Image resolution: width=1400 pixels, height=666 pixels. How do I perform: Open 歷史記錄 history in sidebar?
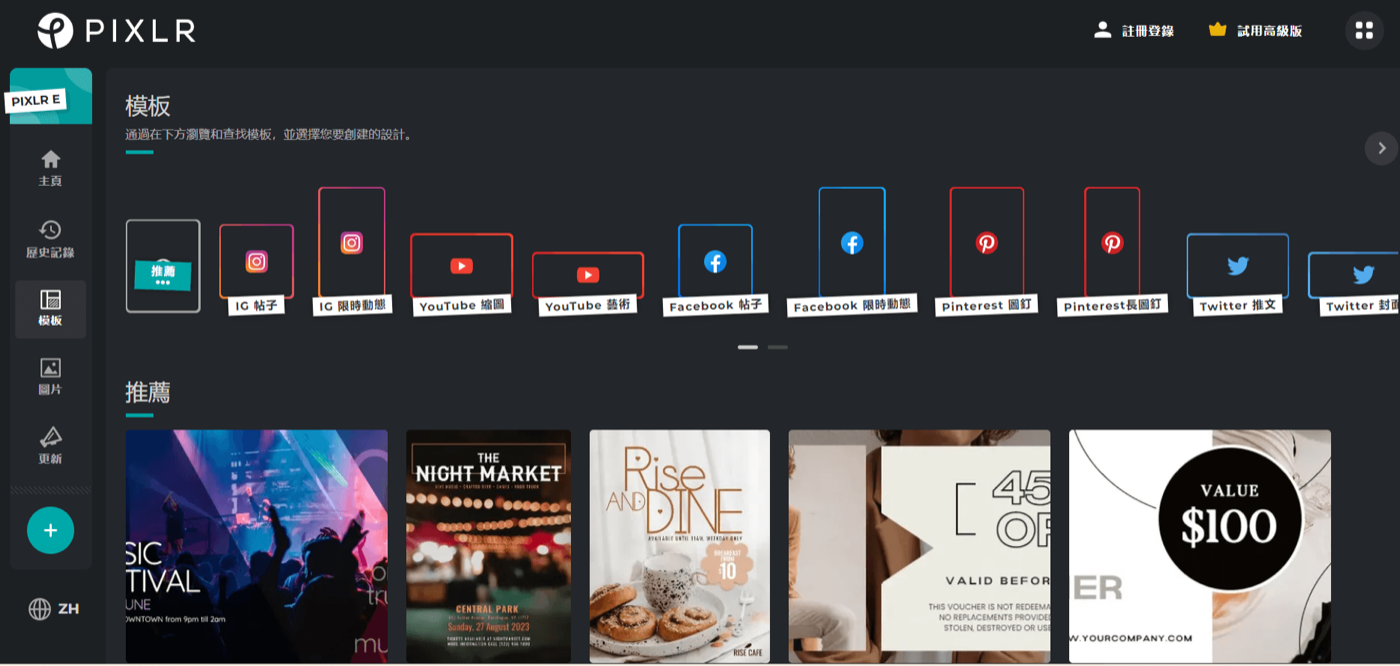pos(50,239)
